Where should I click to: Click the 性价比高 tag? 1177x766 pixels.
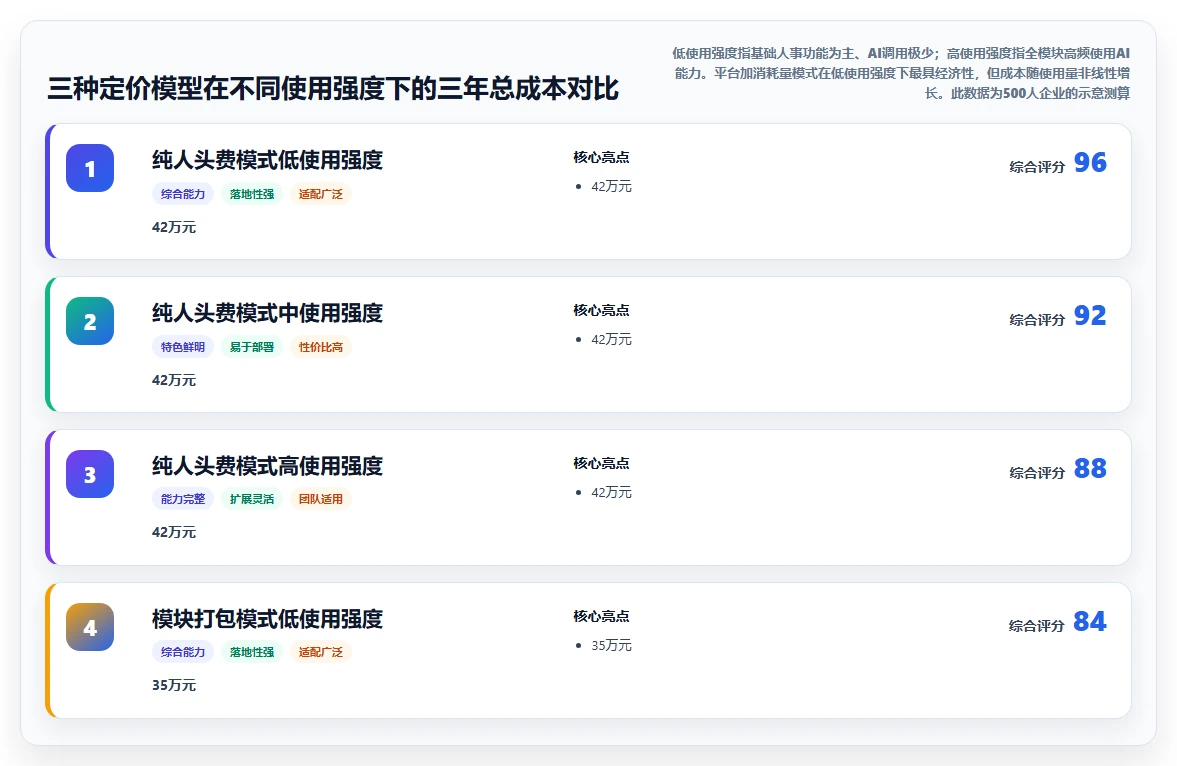click(x=321, y=347)
